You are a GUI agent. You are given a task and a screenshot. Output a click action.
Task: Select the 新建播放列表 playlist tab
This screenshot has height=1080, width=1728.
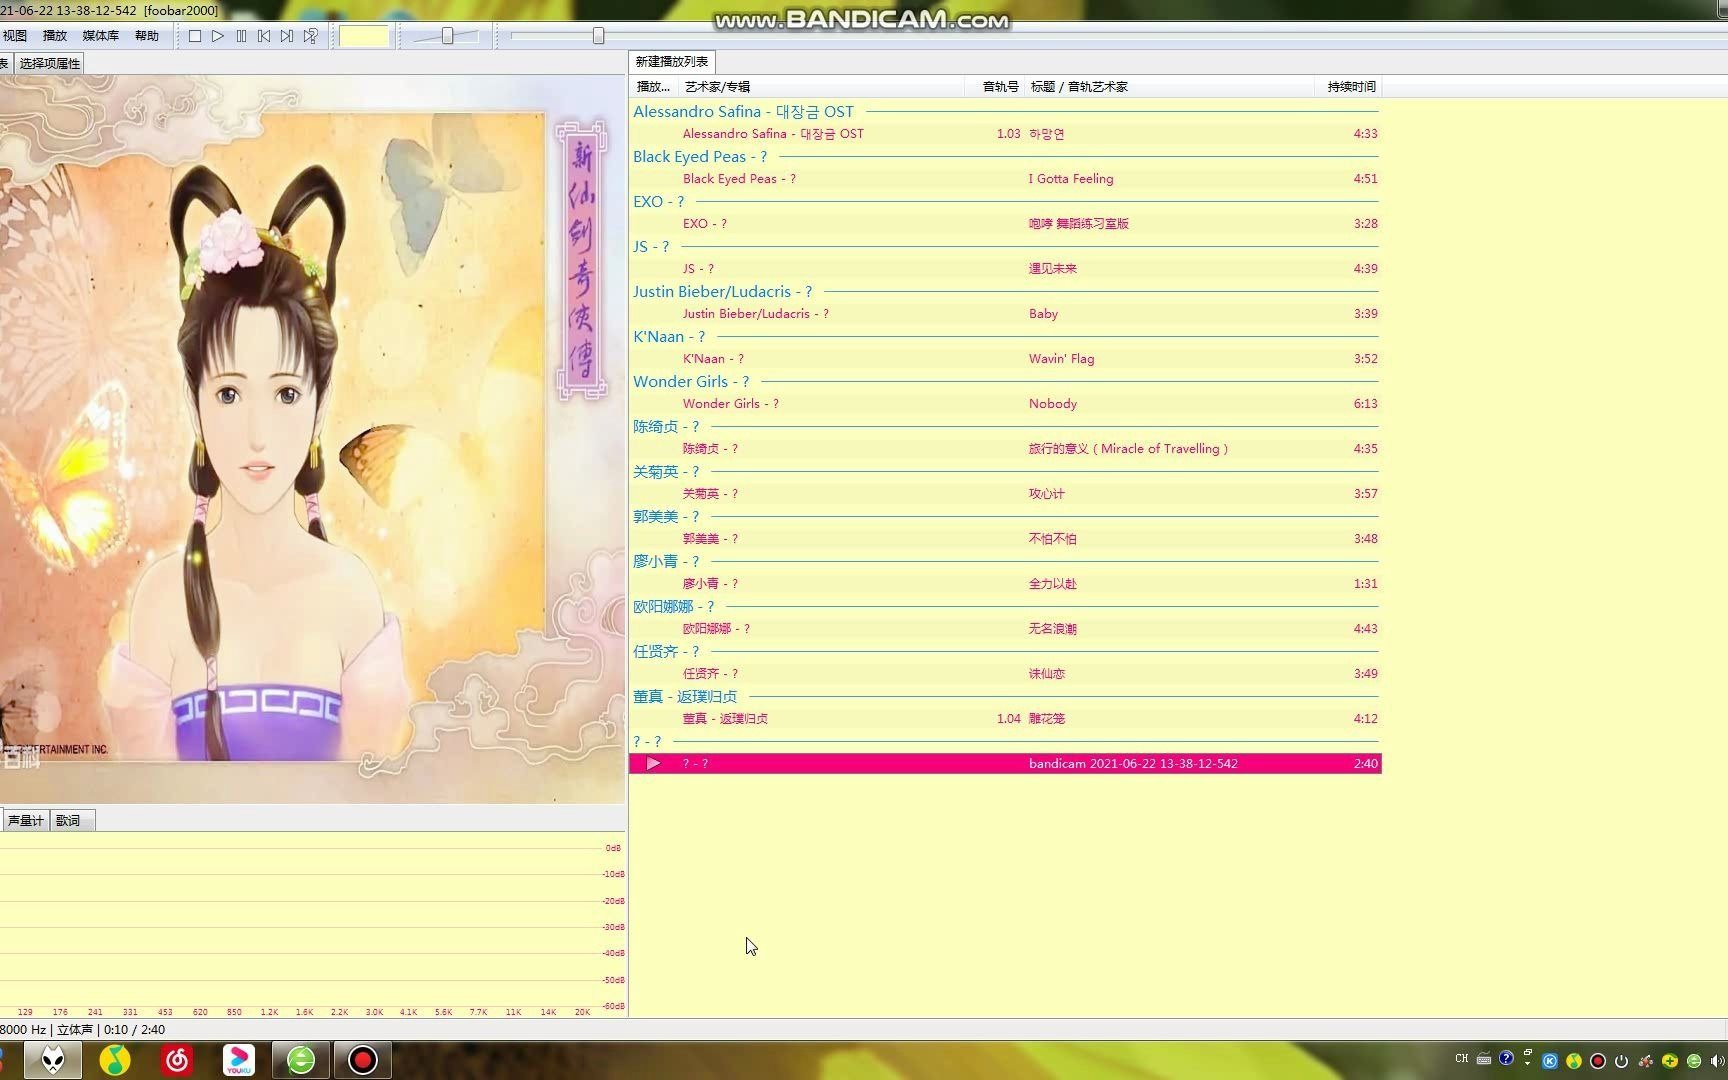672,62
